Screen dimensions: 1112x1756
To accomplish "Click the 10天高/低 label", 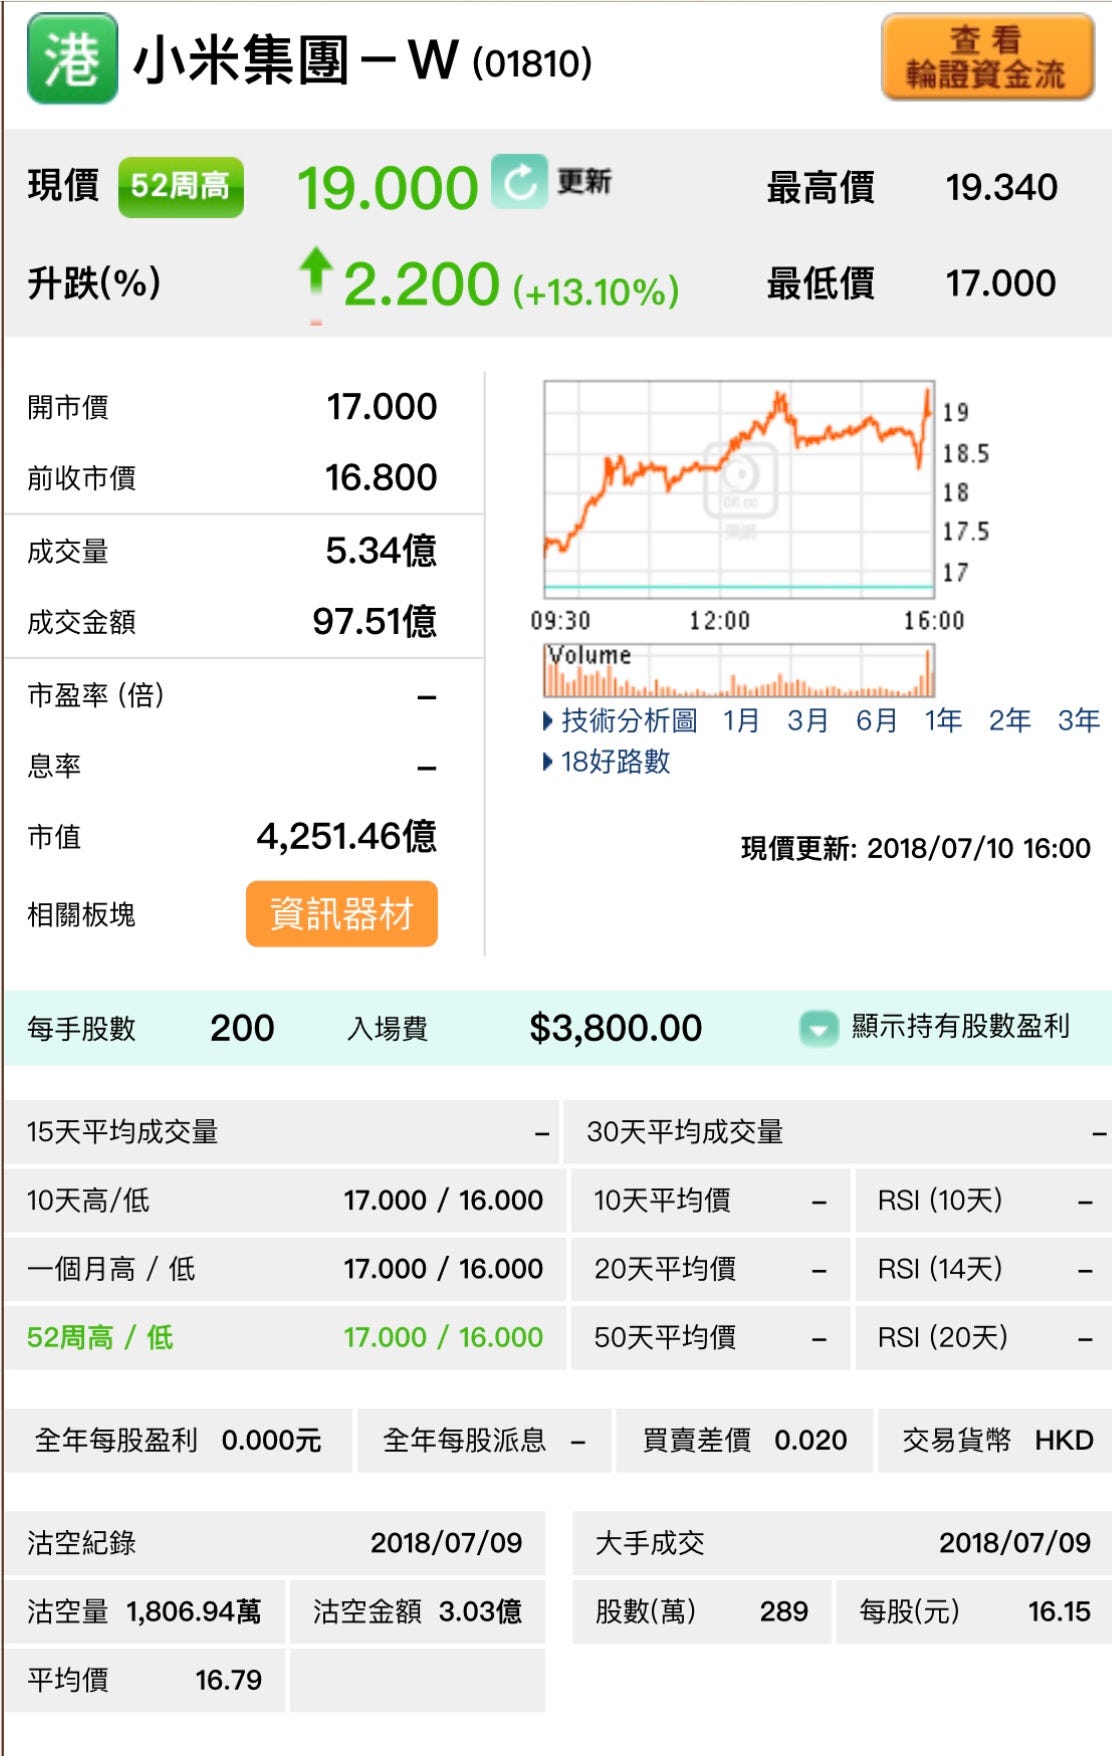I will coord(88,1200).
